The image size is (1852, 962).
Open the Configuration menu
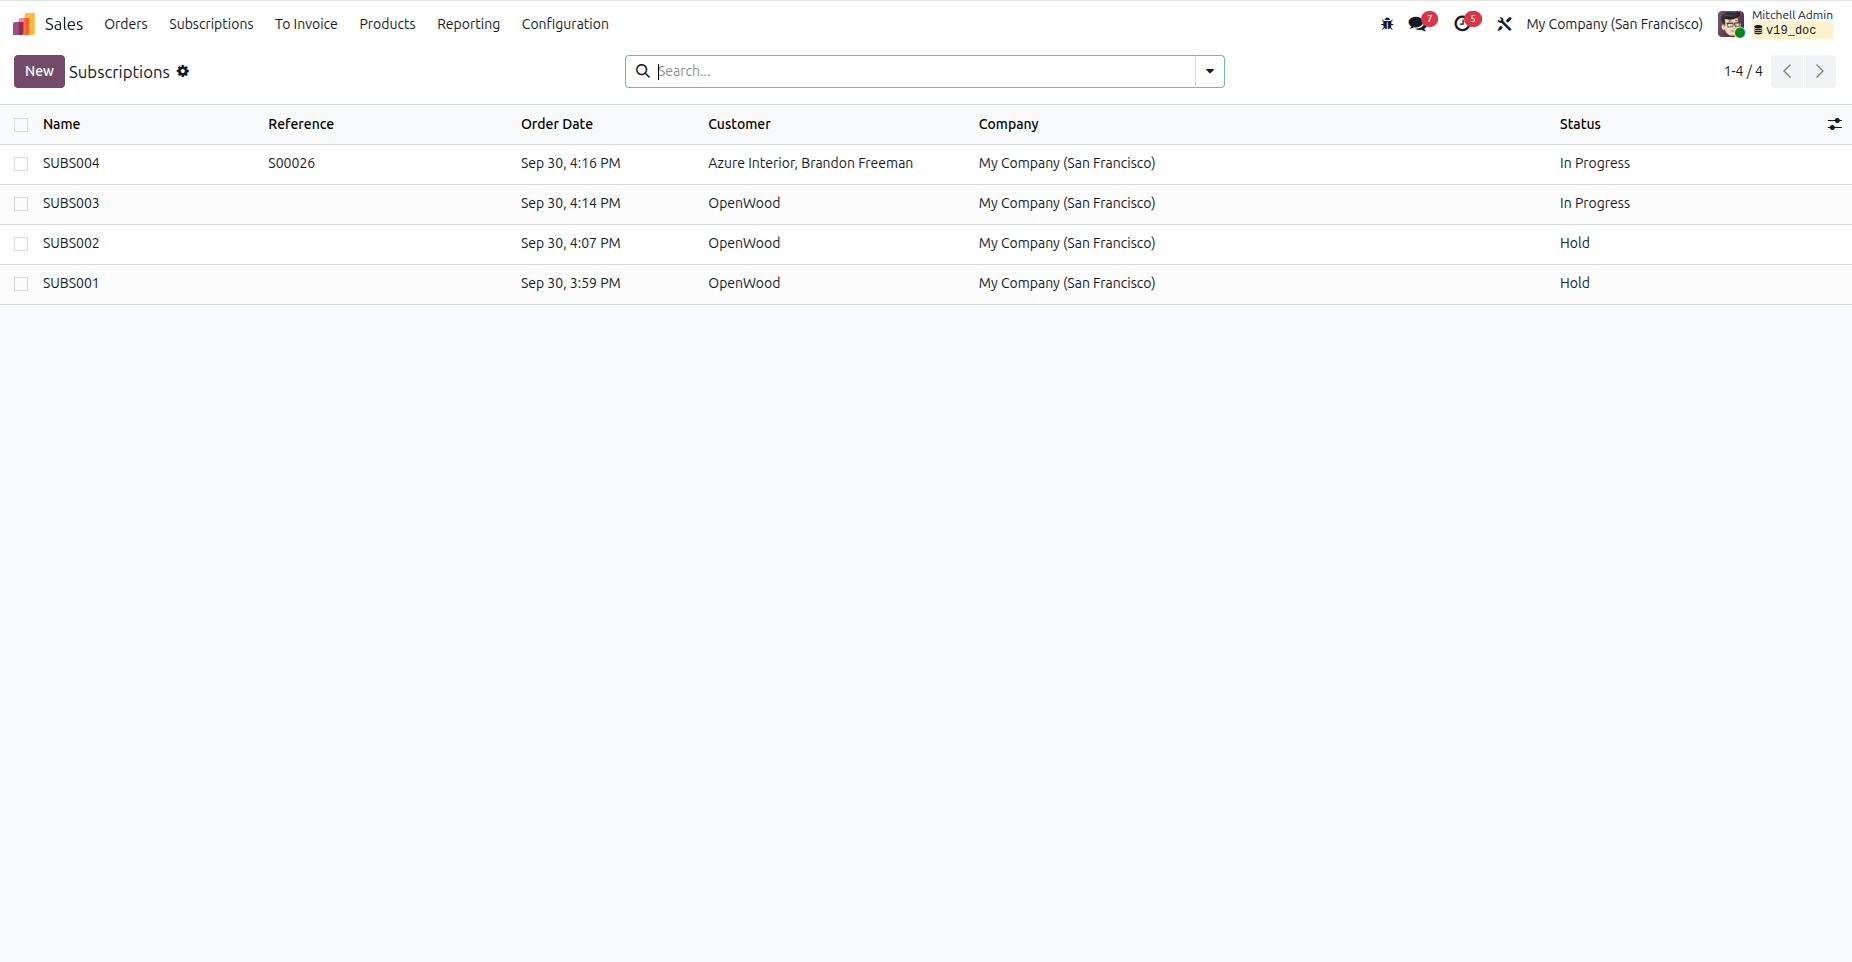pos(565,24)
